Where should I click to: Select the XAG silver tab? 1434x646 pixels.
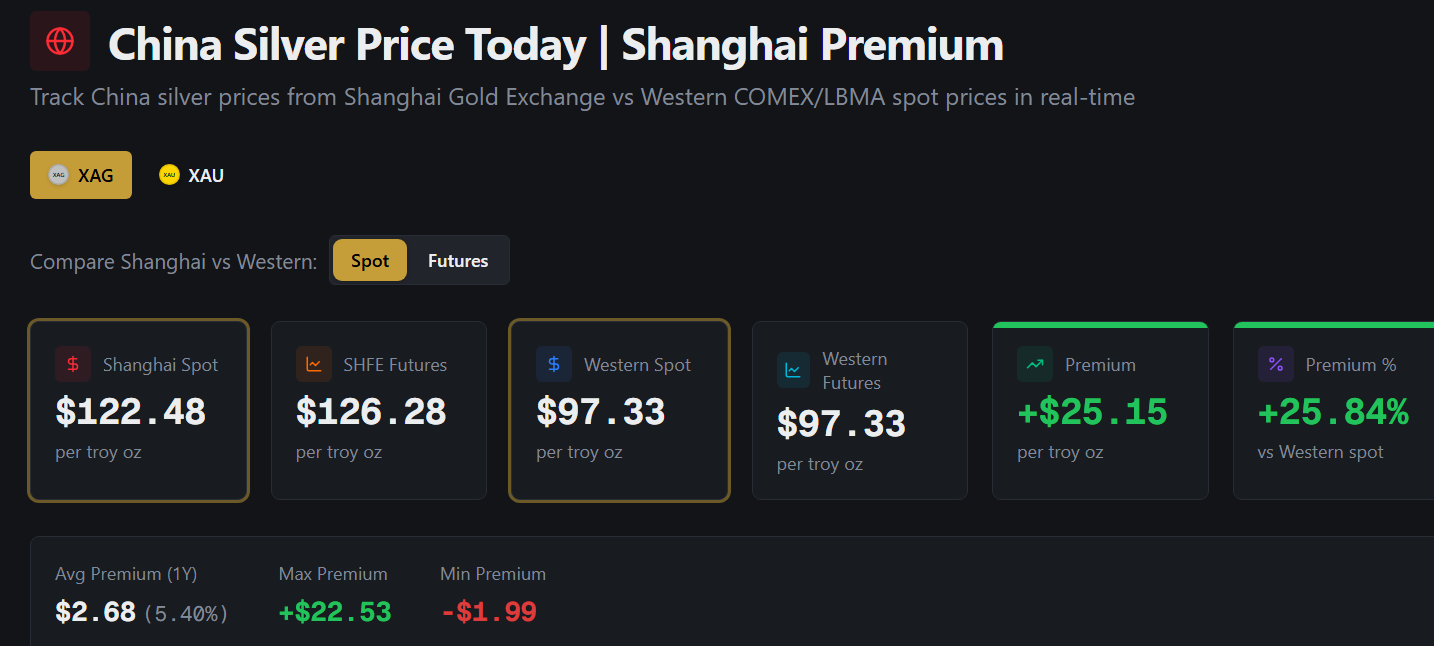(x=81, y=175)
